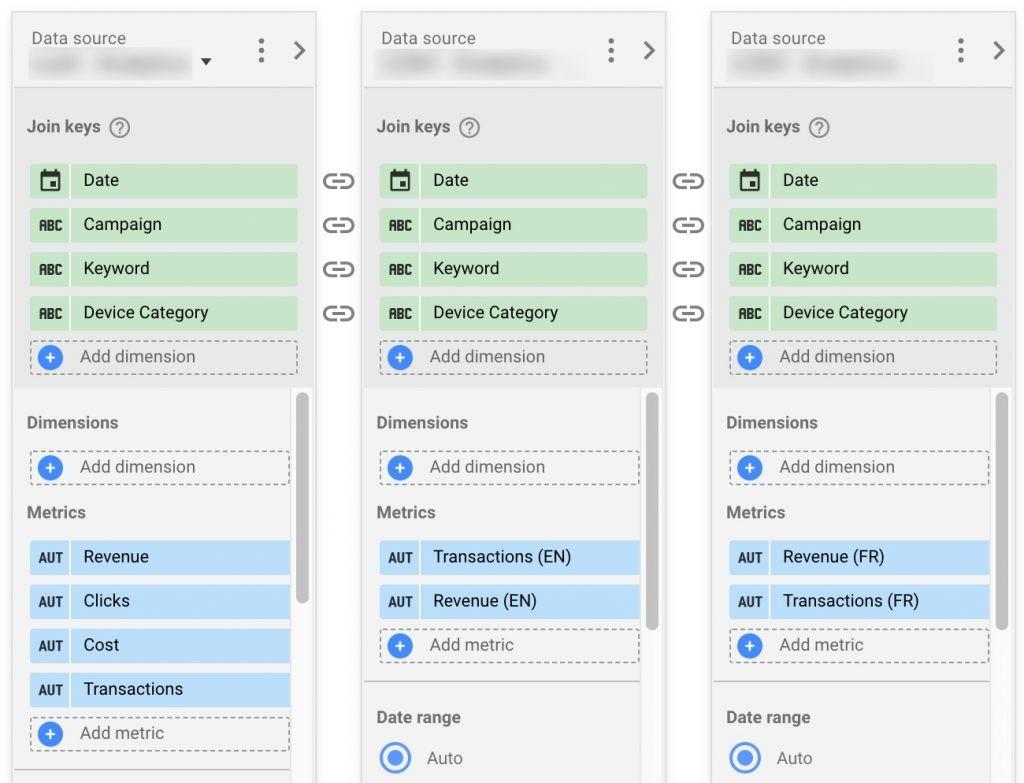Open the middle panel's overflow menu

coord(611,50)
